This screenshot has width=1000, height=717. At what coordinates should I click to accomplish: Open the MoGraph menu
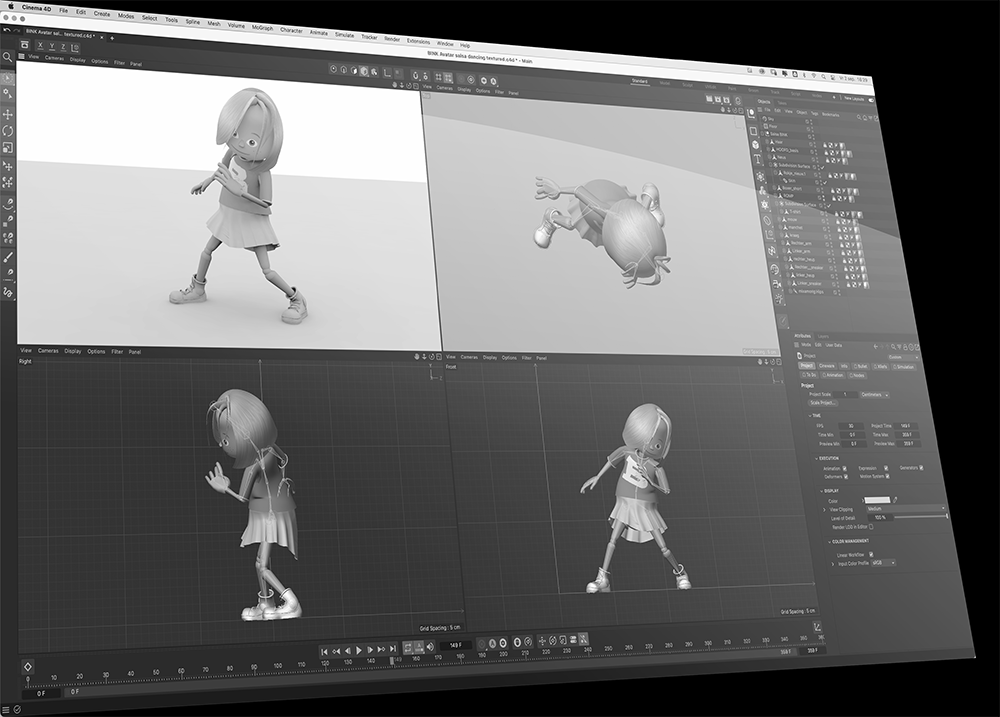coord(262,27)
